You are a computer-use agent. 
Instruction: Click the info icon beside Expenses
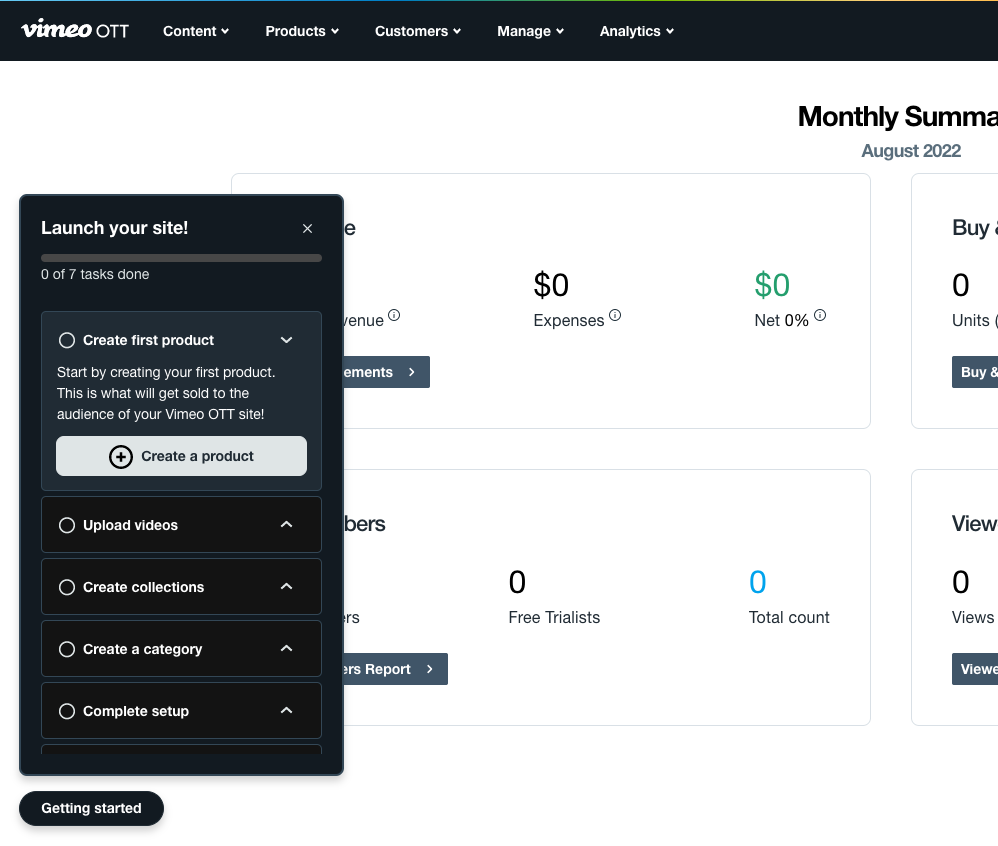(x=615, y=316)
